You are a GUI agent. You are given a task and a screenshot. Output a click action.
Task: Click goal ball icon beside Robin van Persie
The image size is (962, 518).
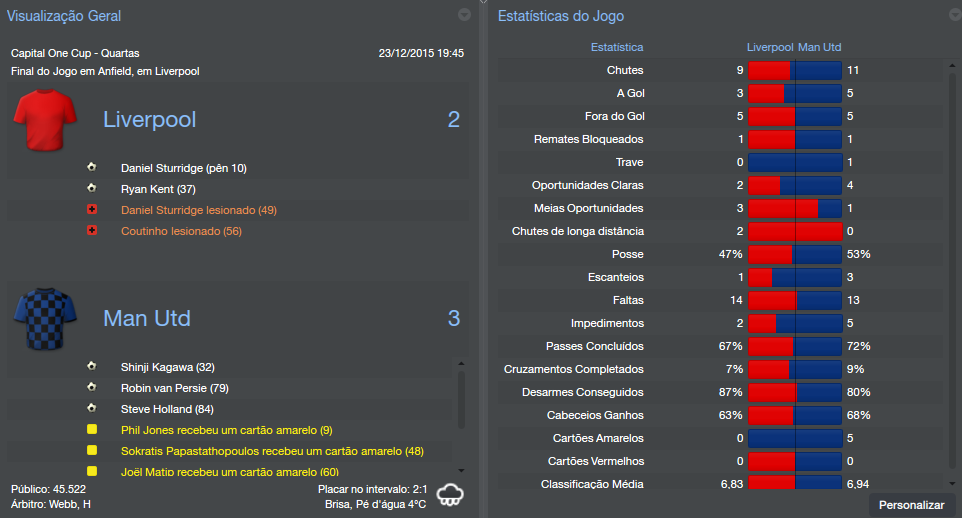tap(92, 388)
